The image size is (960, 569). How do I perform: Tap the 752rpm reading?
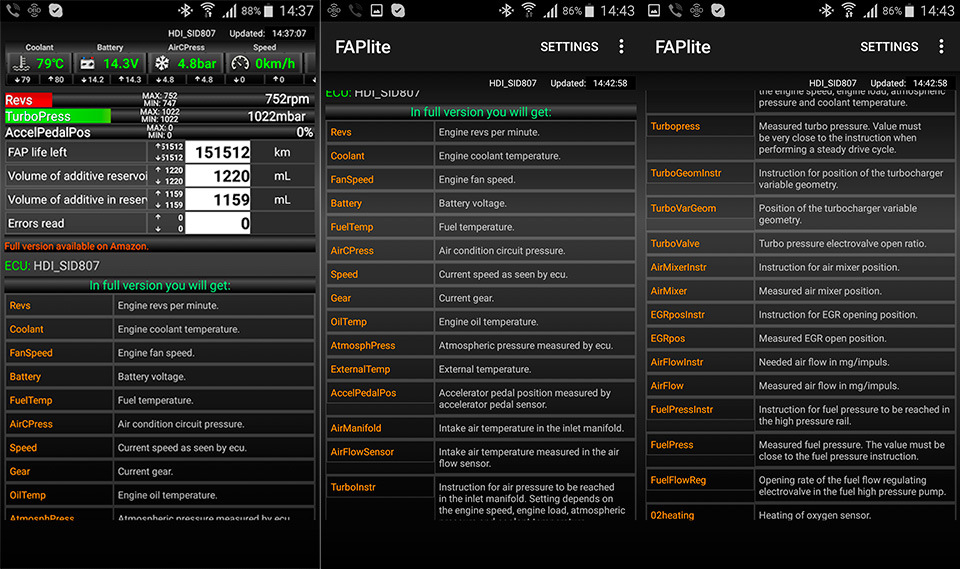pos(287,99)
